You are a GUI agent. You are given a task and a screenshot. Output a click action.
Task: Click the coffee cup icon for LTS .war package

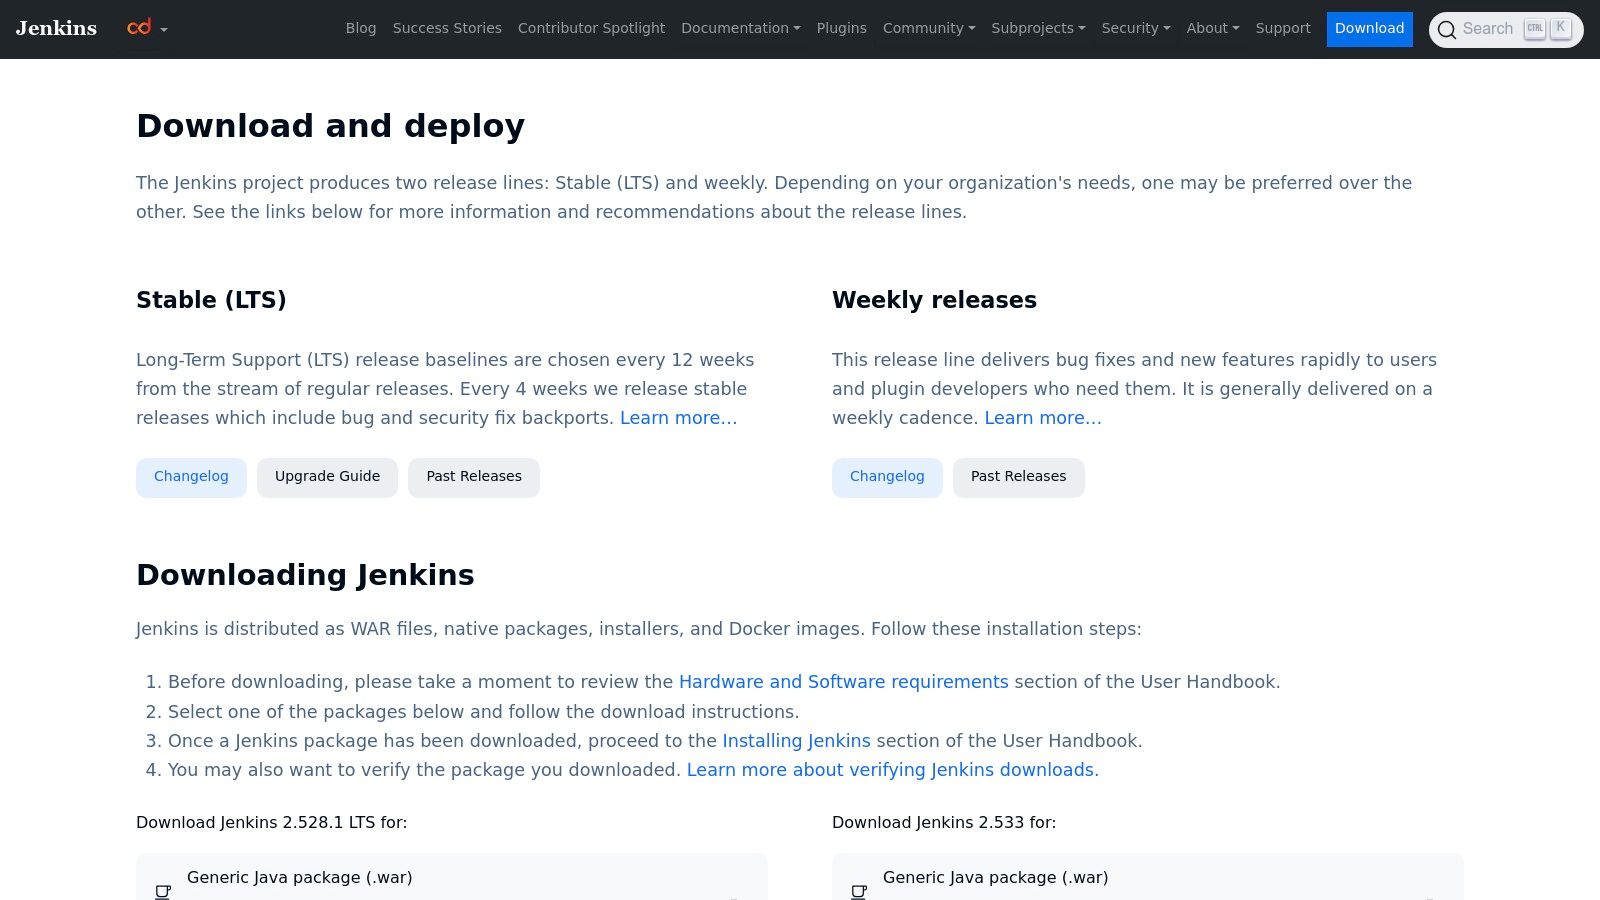[163, 890]
